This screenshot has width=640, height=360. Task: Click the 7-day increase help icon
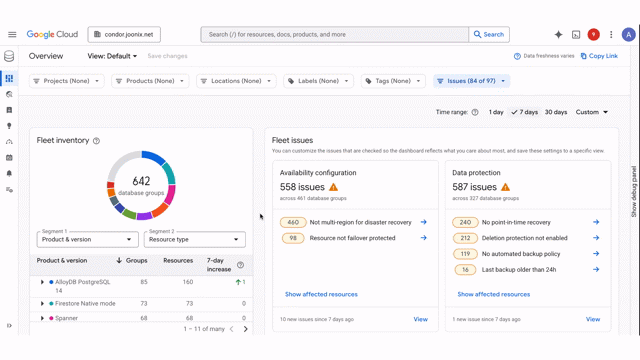[240, 265]
